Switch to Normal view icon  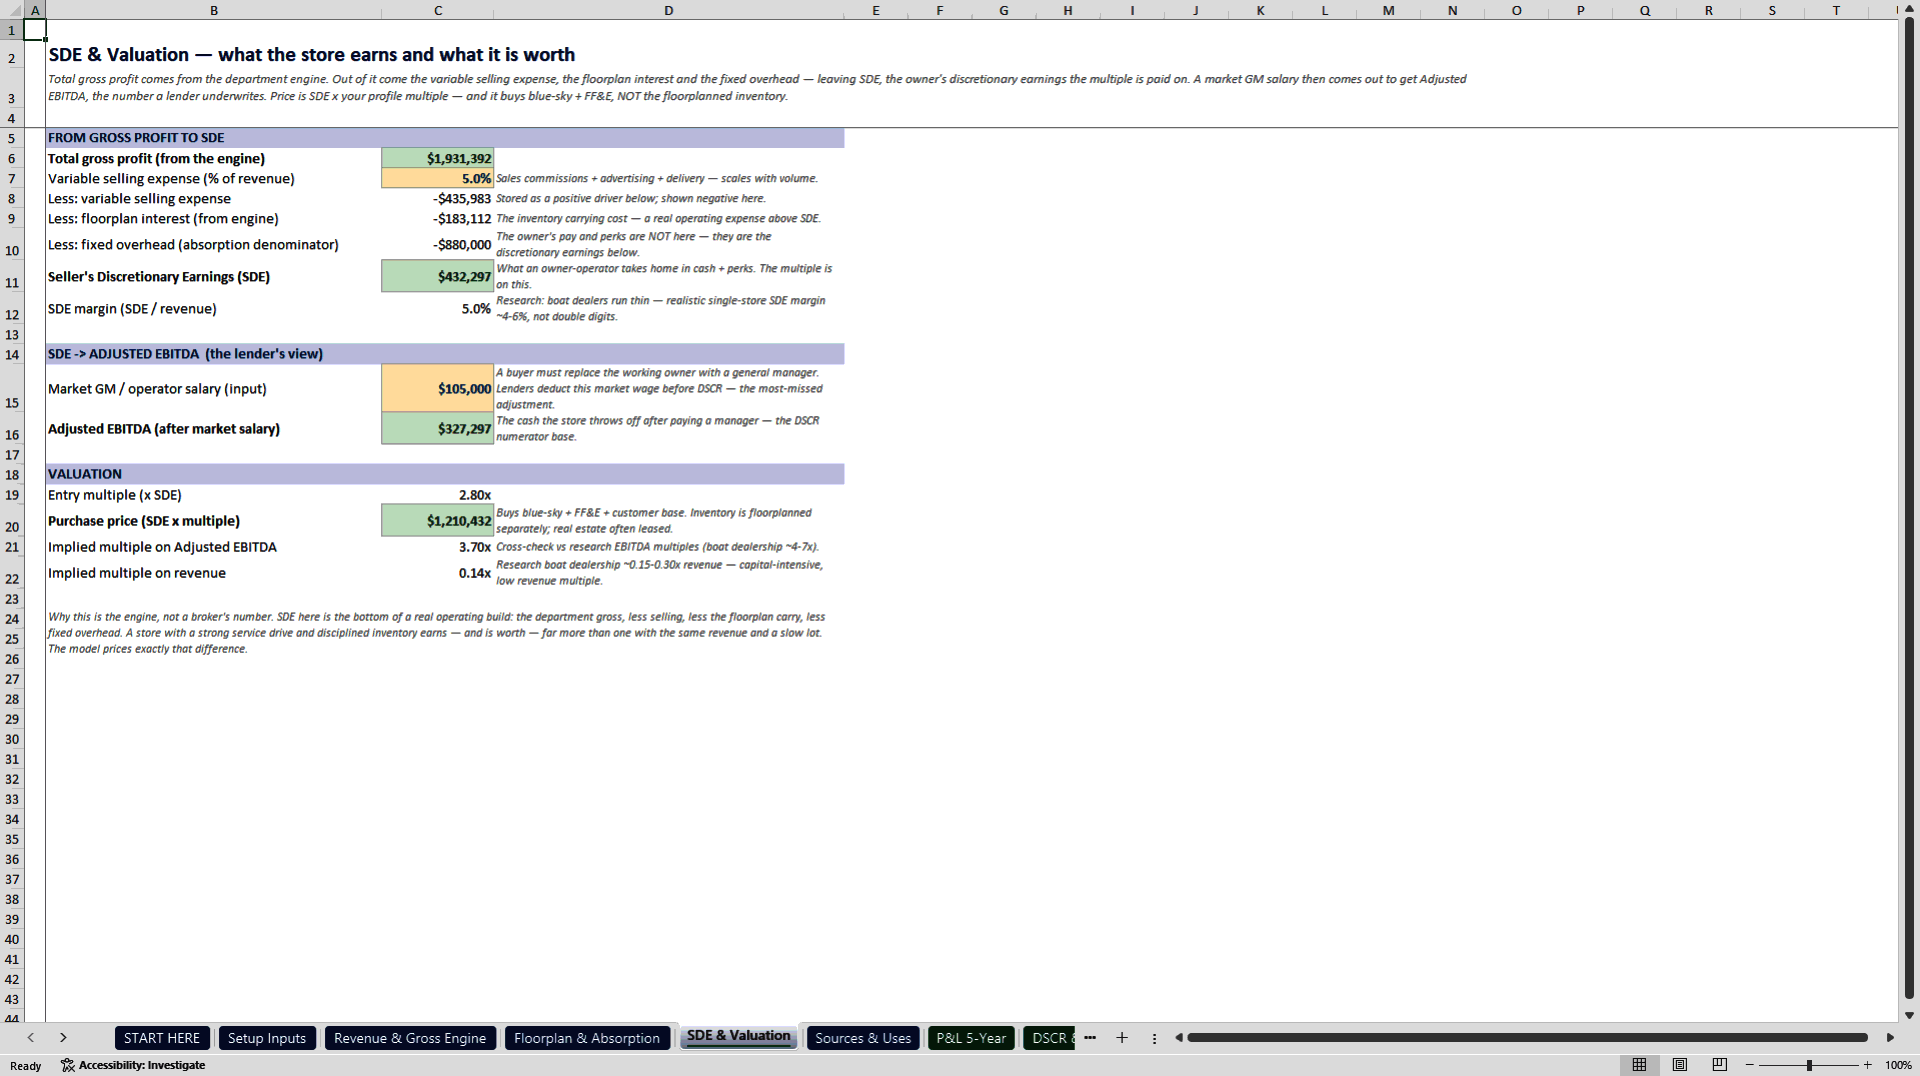1639,1065
